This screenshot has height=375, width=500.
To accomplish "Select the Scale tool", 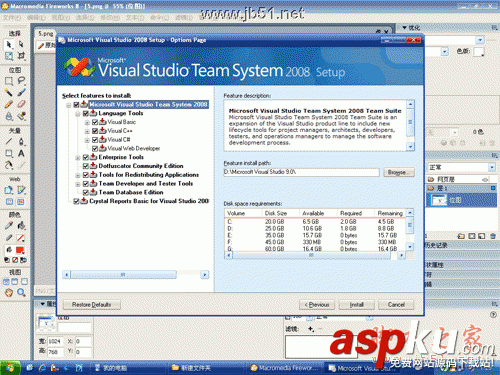I will pyautogui.click(x=9, y=56).
